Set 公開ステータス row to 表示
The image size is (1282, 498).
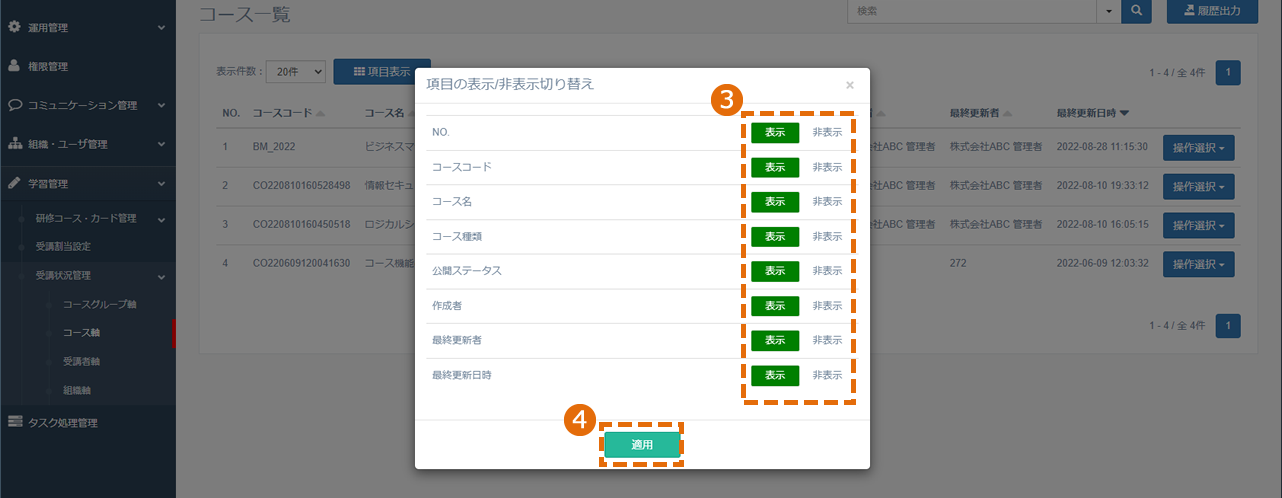775,271
